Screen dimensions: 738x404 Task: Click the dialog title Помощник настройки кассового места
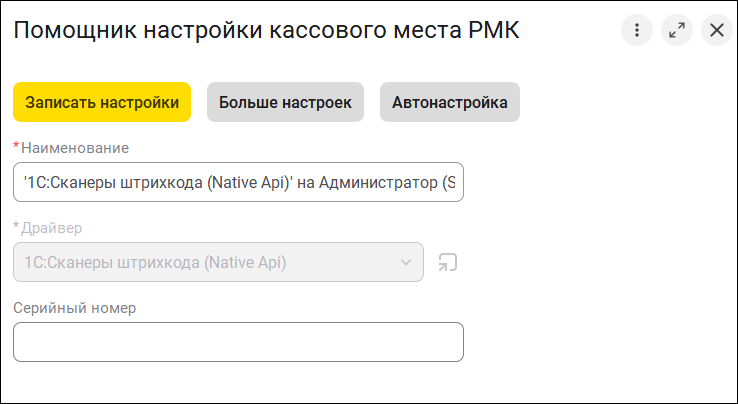pos(230,31)
